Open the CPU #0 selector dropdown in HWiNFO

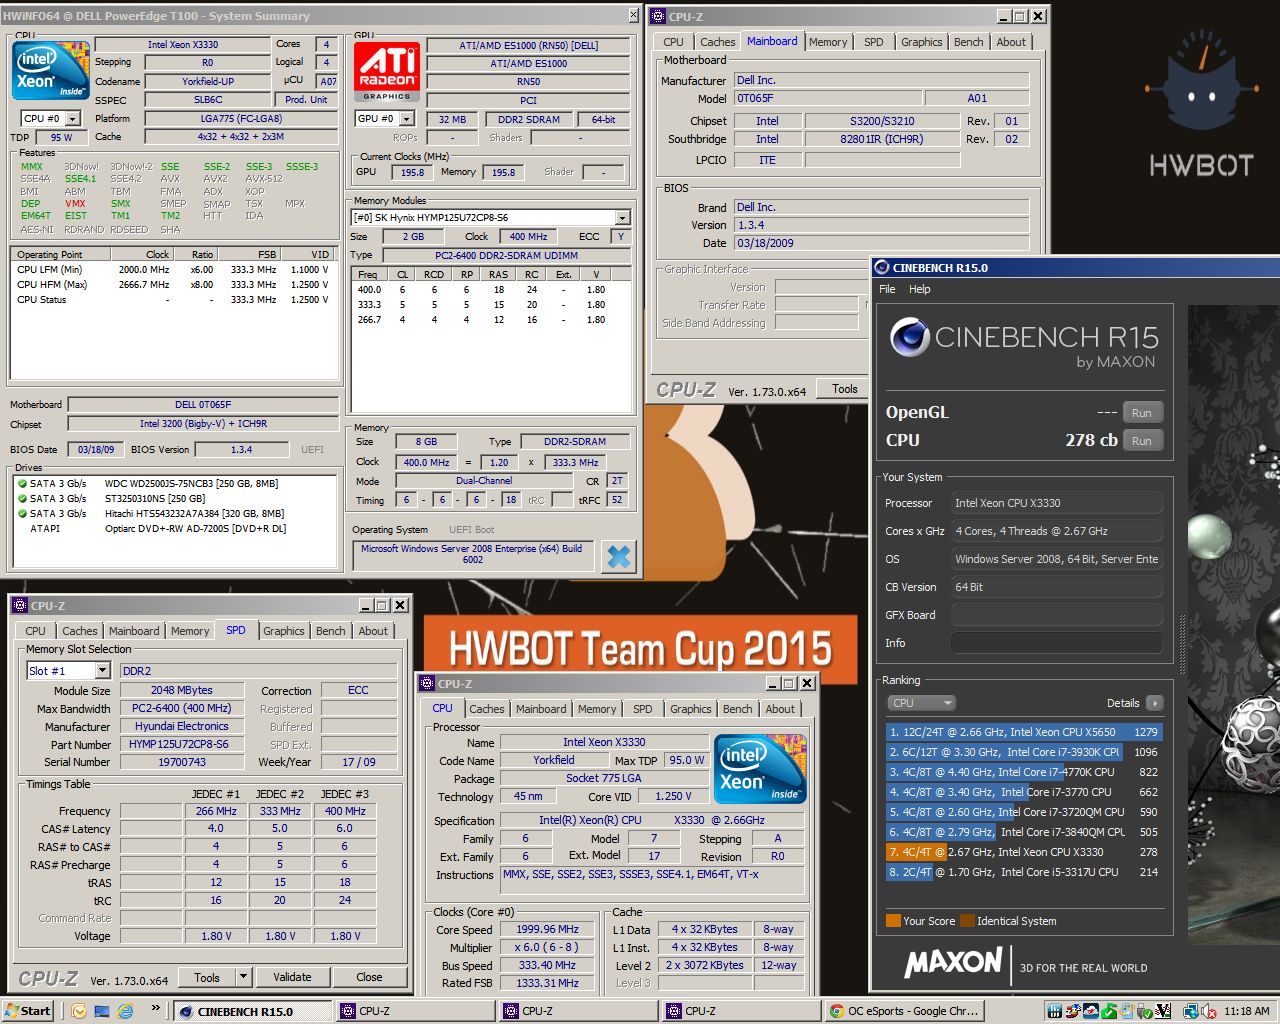coord(72,119)
